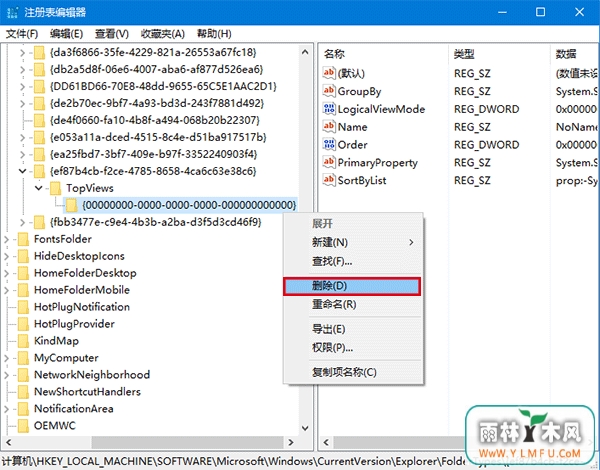Viewport: 600px width, 470px height.
Task: Select the SortByList string value icon
Action: 329,180
